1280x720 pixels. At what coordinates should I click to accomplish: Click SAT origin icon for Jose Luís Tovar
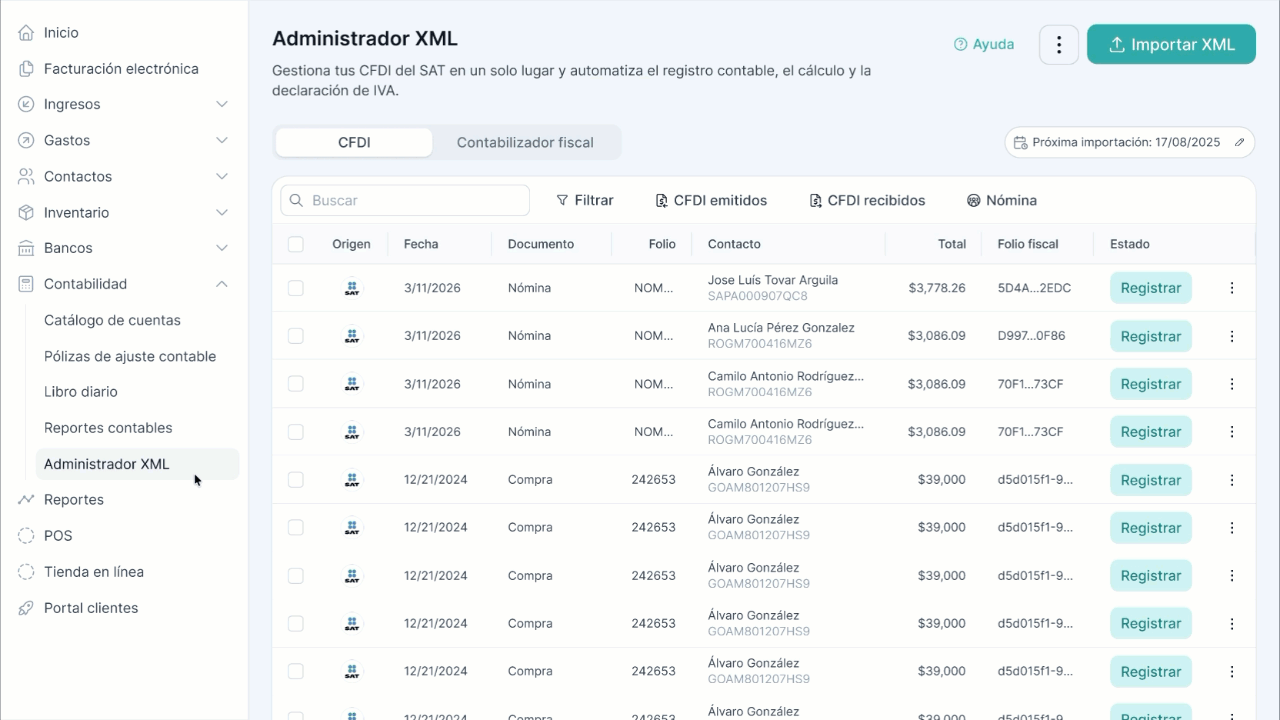(352, 288)
